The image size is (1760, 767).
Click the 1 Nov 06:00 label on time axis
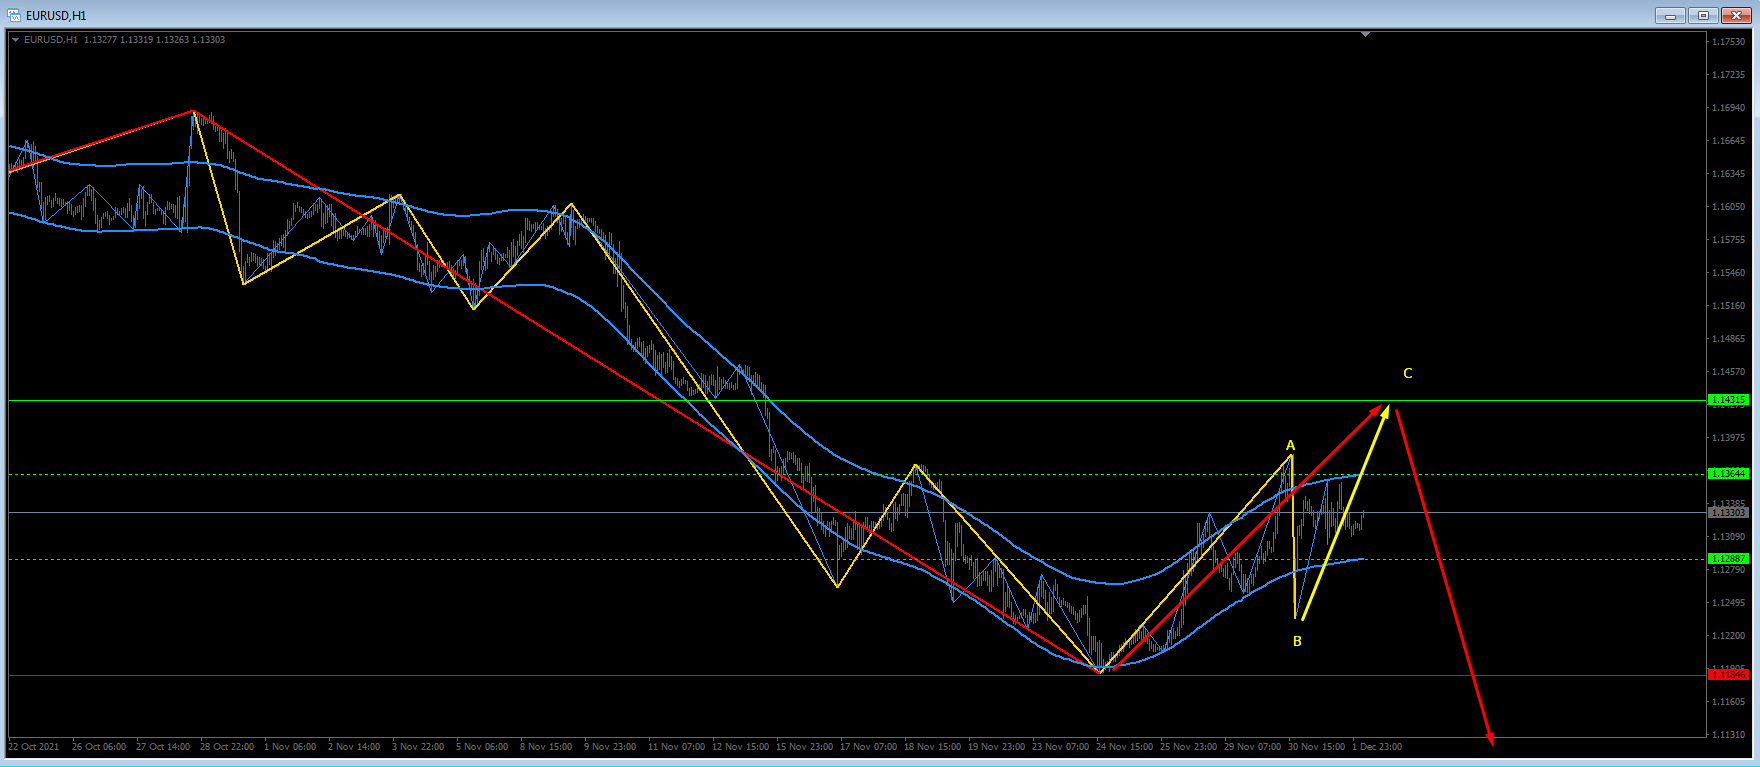(x=290, y=747)
